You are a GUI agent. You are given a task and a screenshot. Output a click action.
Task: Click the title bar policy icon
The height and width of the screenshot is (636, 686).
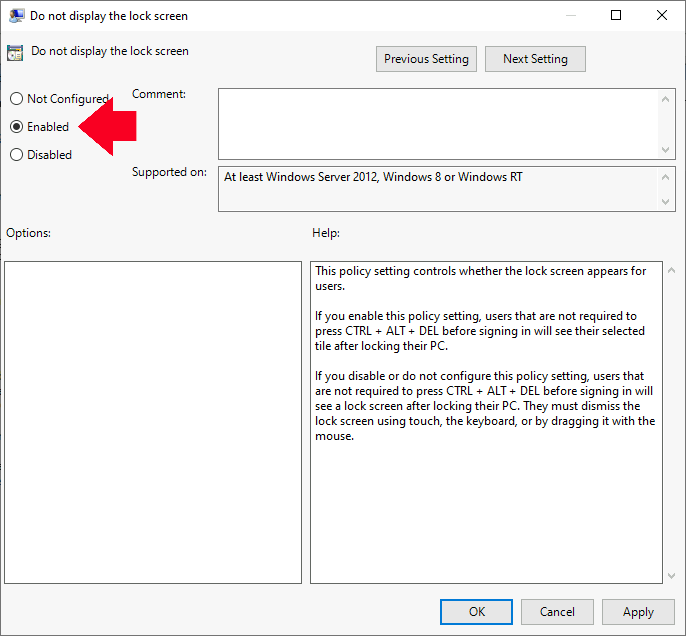point(17,16)
